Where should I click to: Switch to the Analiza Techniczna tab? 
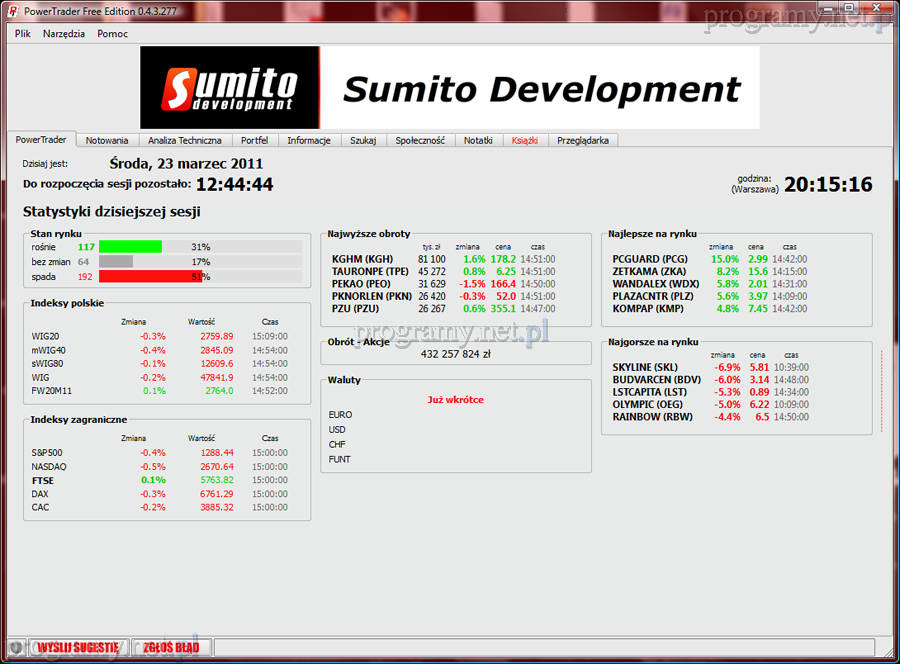[x=184, y=141]
